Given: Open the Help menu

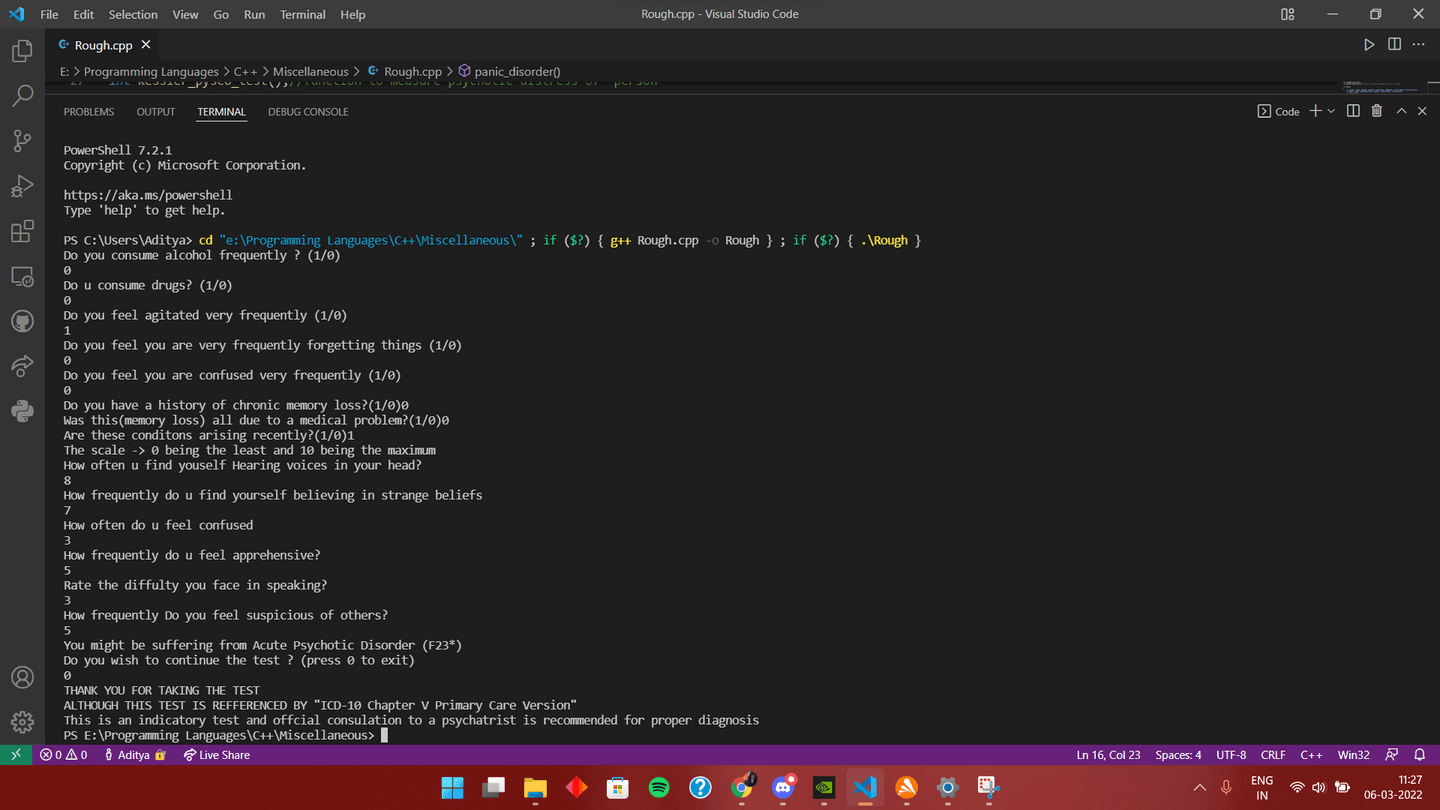Looking at the screenshot, I should [352, 14].
